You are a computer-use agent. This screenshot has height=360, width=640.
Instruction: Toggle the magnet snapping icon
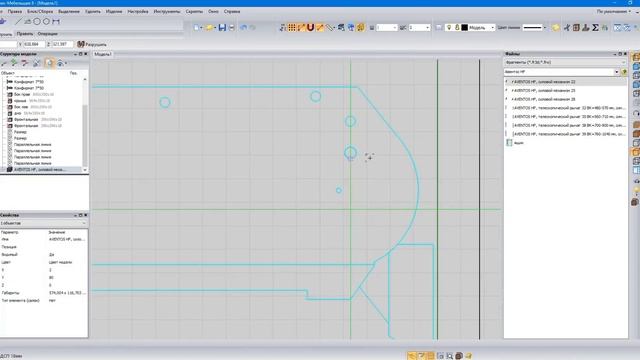[x=311, y=27]
